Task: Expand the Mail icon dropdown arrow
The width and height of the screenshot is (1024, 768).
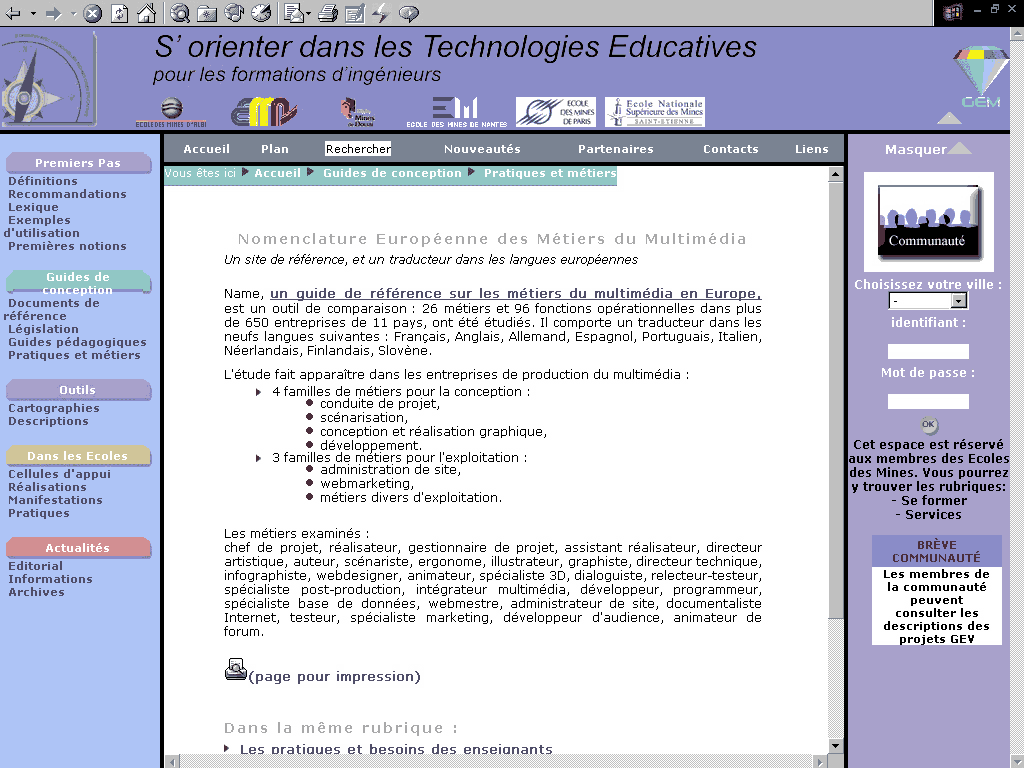Action: 308,13
